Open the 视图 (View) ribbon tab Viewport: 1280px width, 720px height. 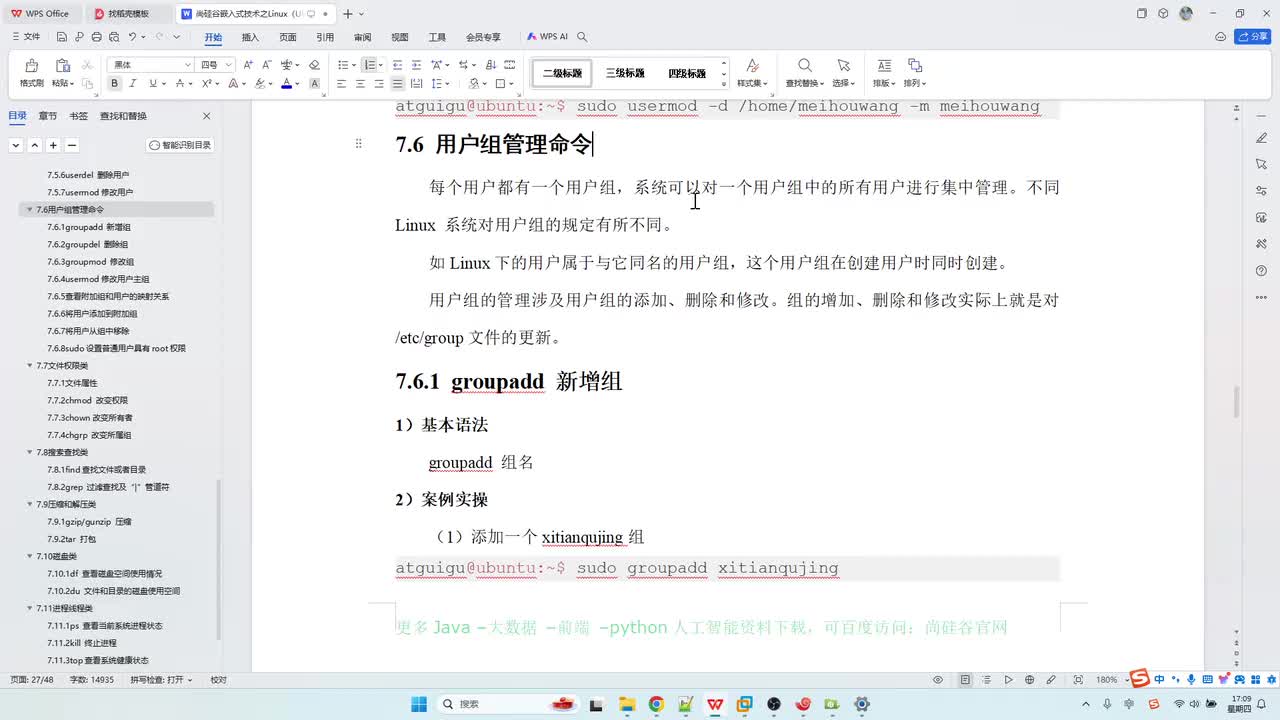(400, 37)
